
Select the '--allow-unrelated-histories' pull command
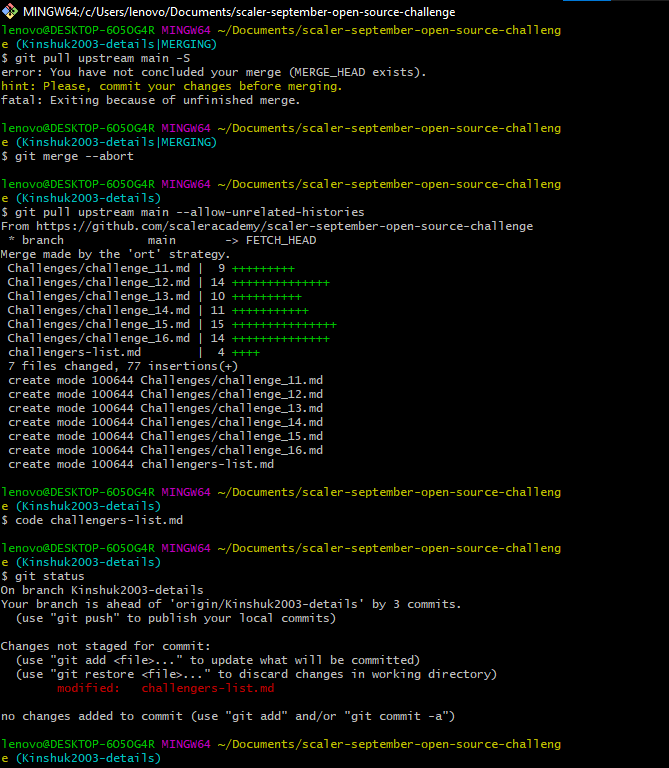pyautogui.click(x=190, y=212)
